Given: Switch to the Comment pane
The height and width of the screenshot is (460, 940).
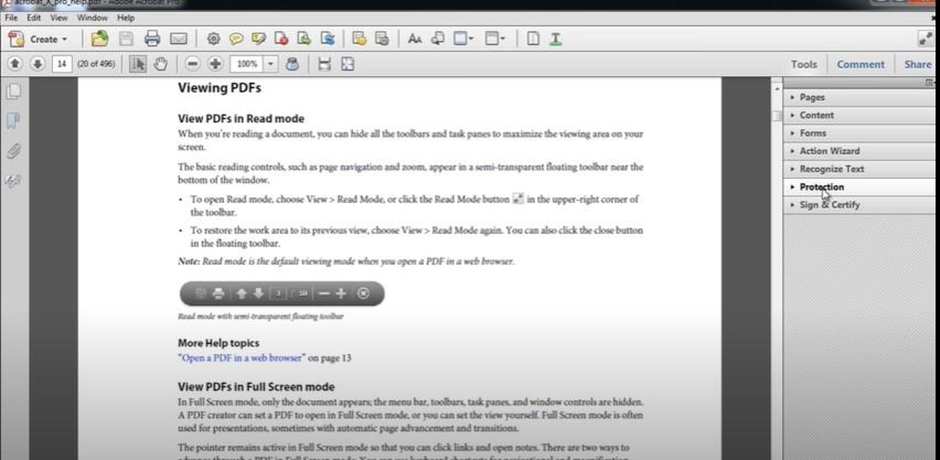Looking at the screenshot, I should (x=861, y=64).
